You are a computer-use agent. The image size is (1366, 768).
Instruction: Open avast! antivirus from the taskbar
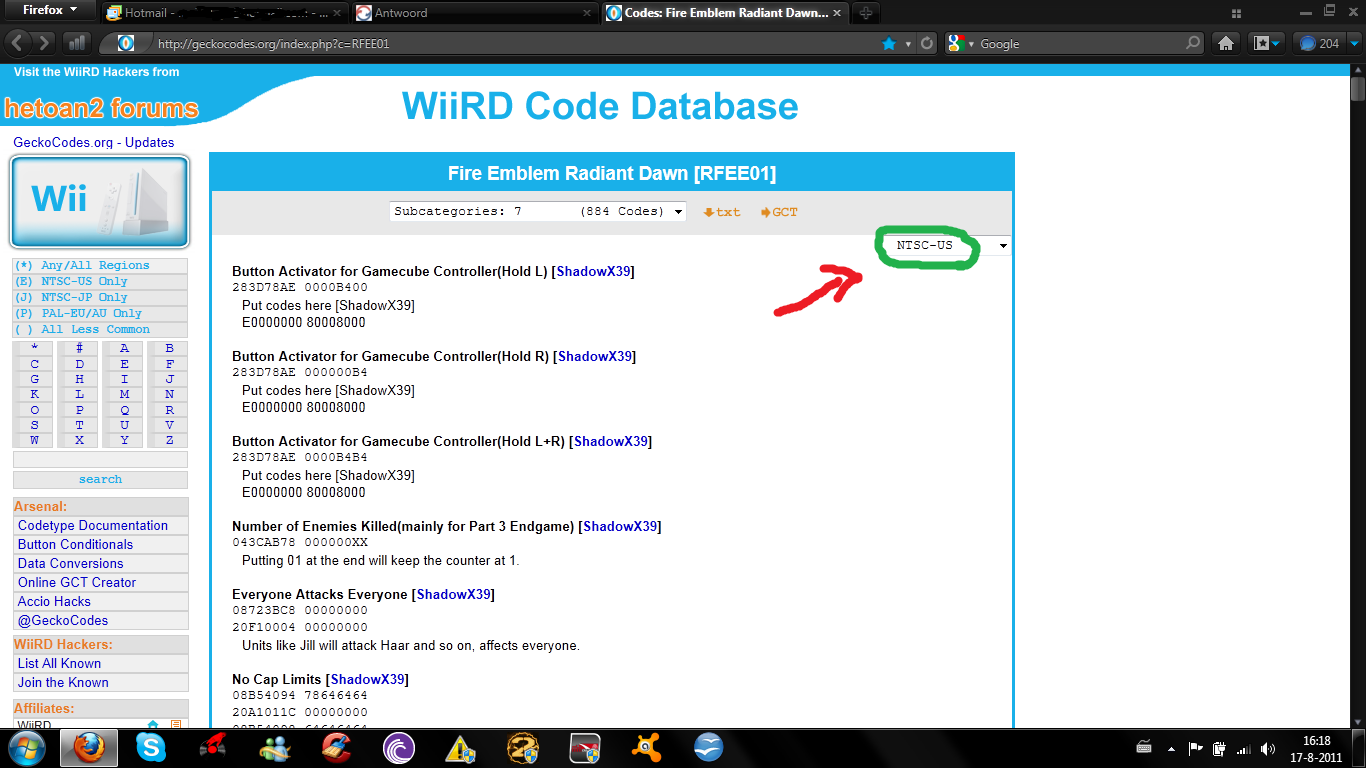click(x=646, y=747)
